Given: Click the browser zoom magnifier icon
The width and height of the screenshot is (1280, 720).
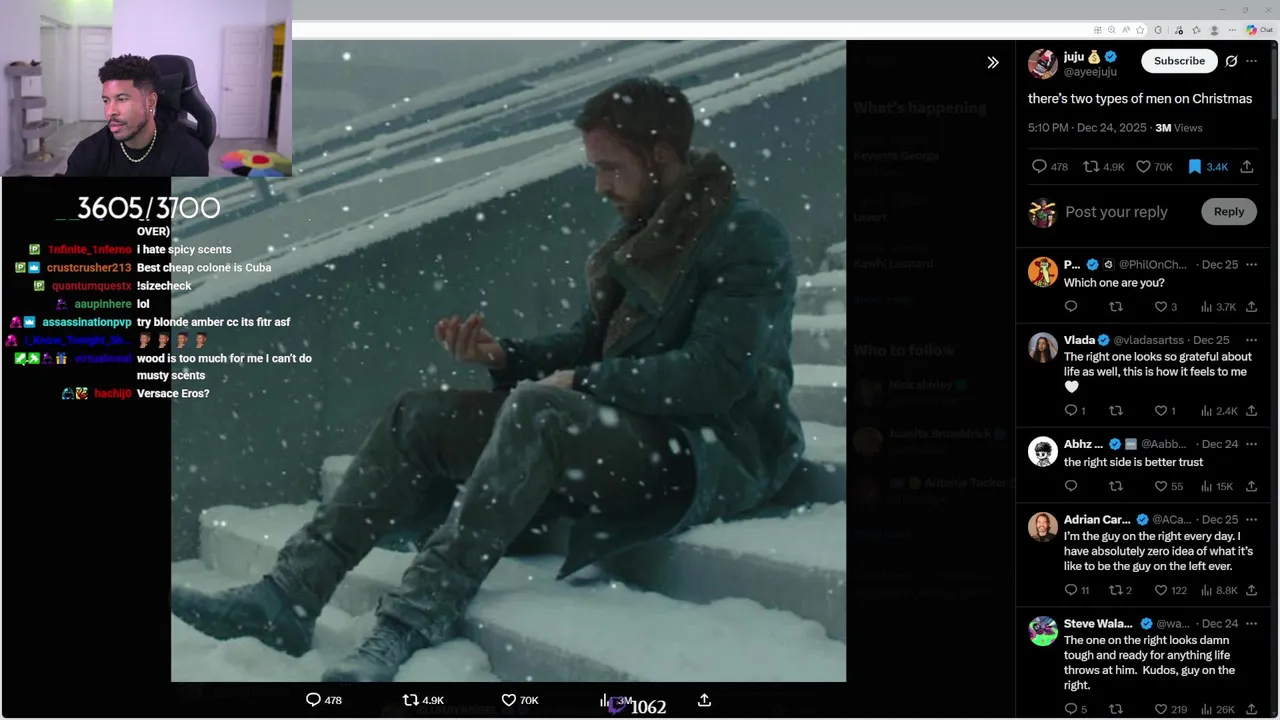Looking at the screenshot, I should (1112, 30).
